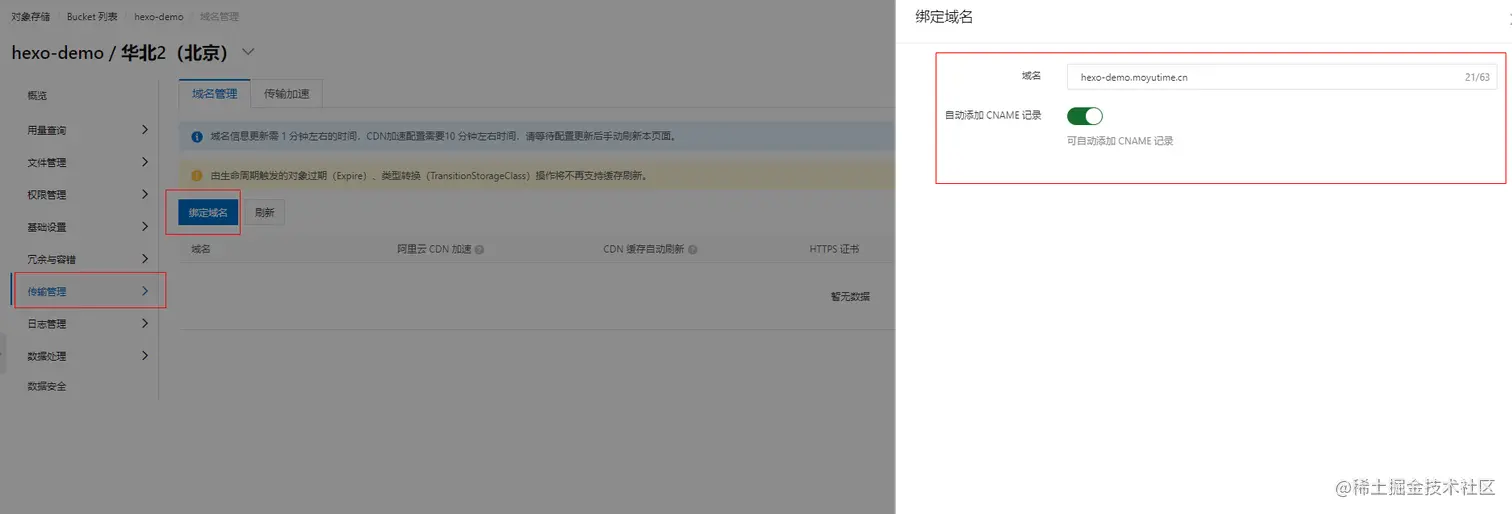Click the 暂无数据 empty-table text
Screen dimensions: 1512x514
pyautogui.click(x=850, y=297)
